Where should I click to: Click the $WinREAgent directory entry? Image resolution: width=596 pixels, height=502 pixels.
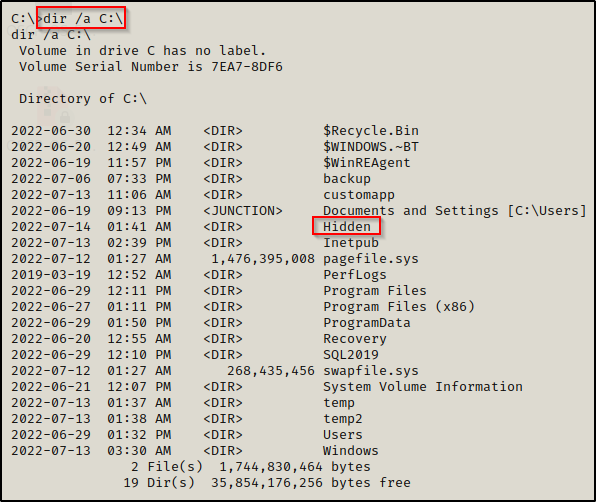pos(367,163)
